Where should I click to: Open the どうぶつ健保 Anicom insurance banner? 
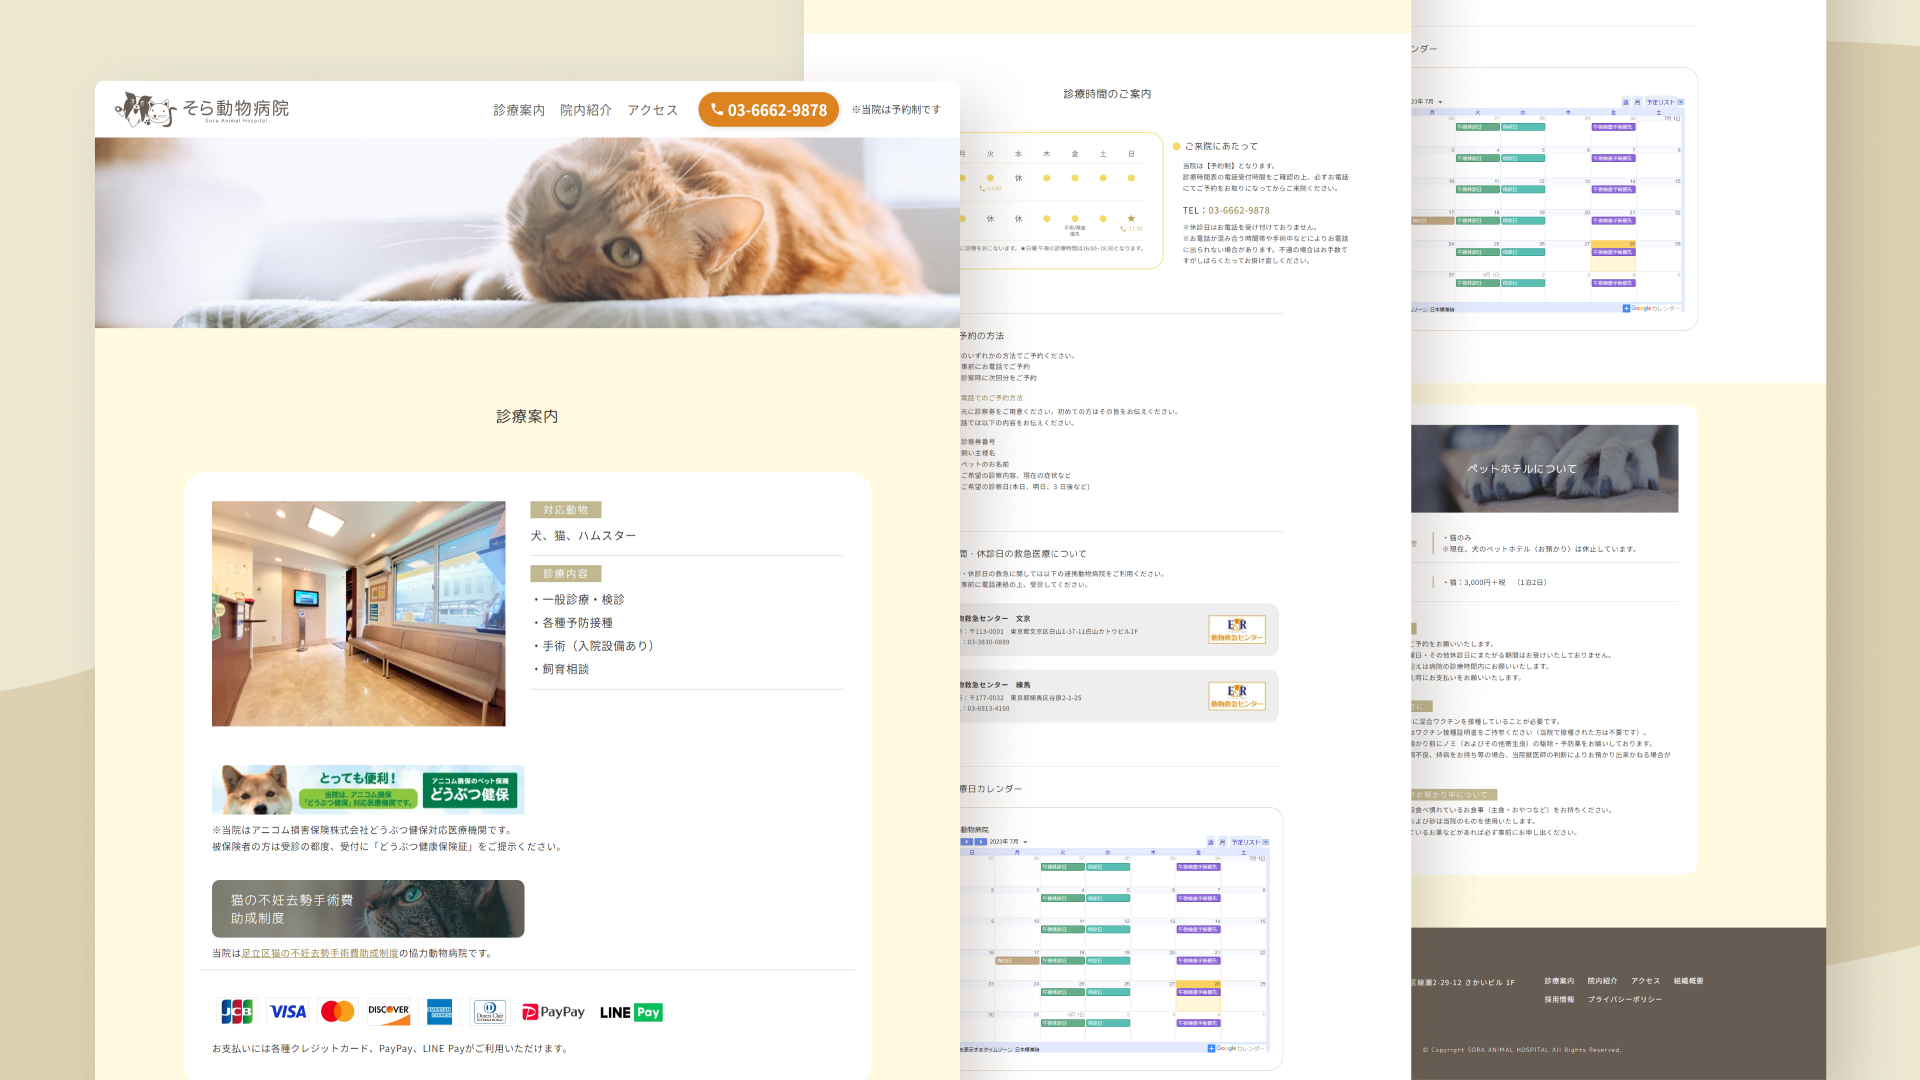tap(368, 790)
